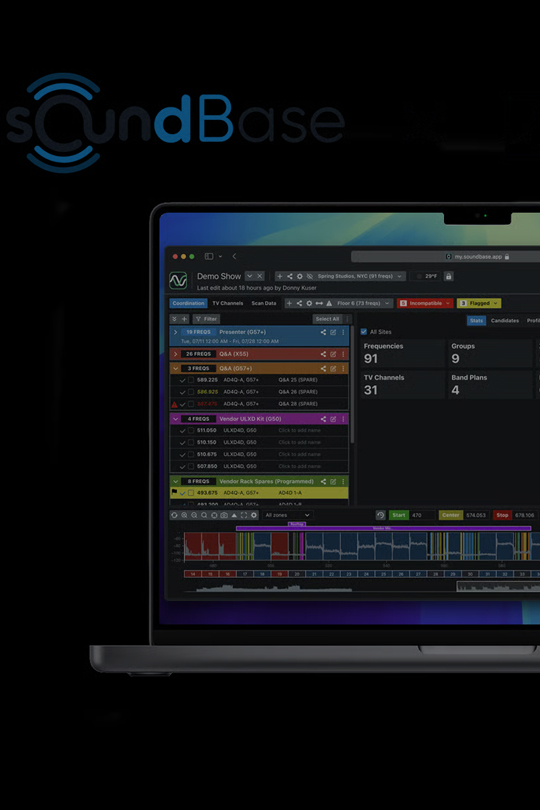Viewport: 540px width, 810px height.
Task: Open spectrum graph settings gear
Action: 254,515
